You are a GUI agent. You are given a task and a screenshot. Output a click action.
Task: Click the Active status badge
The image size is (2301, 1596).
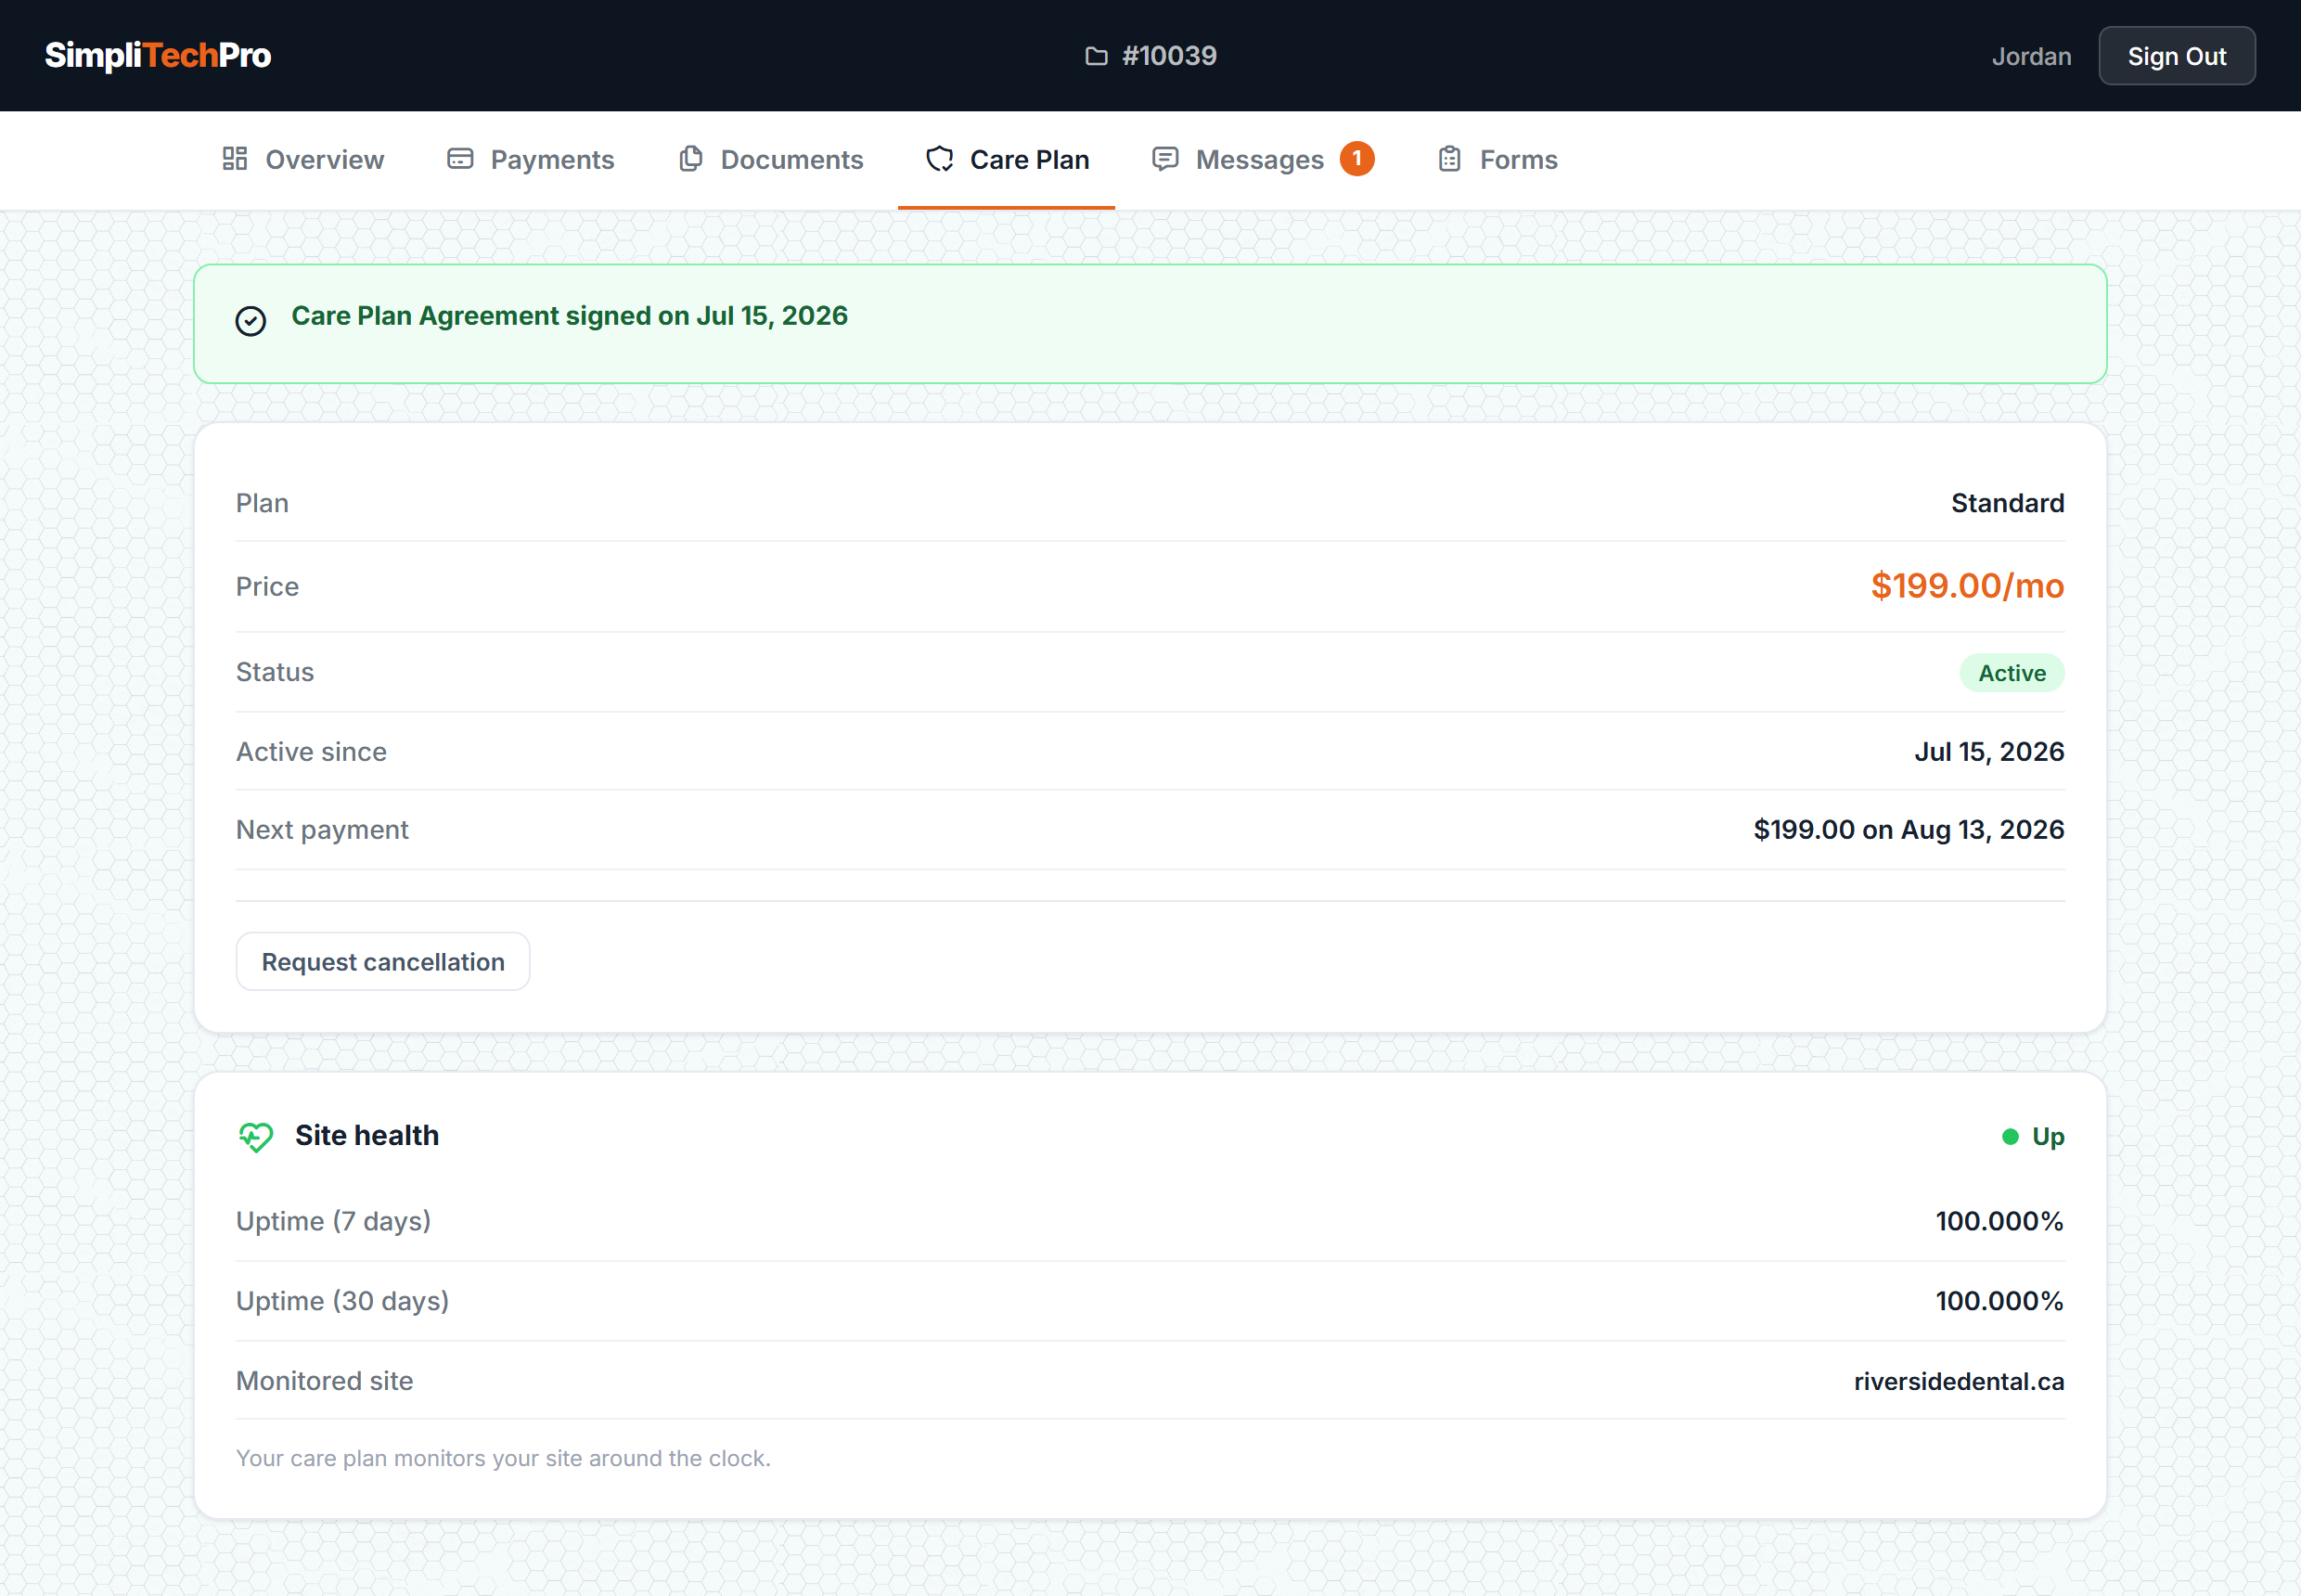(2011, 673)
